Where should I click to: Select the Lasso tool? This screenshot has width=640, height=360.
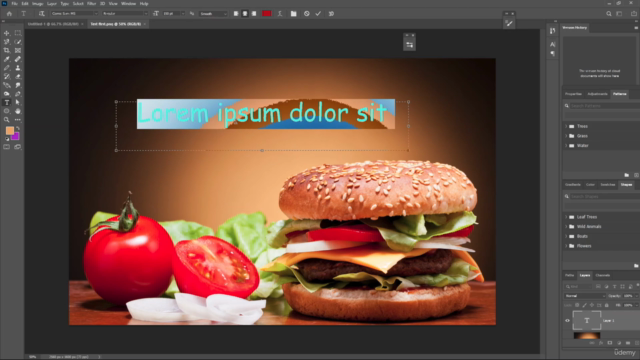click(x=7, y=42)
